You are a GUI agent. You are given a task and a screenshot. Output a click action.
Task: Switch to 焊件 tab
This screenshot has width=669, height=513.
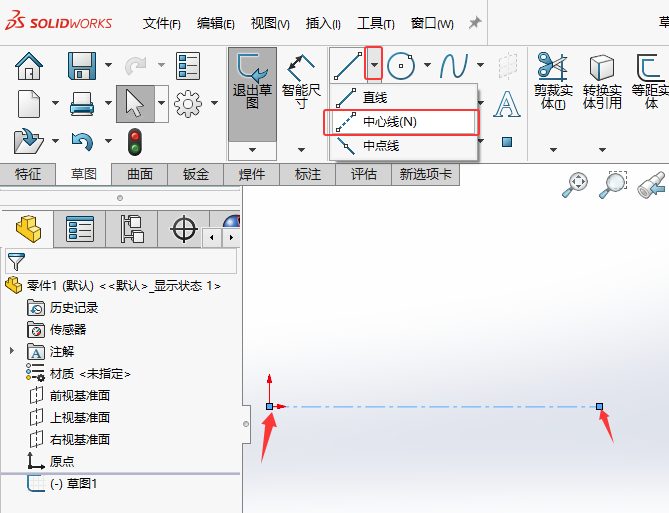[252, 174]
